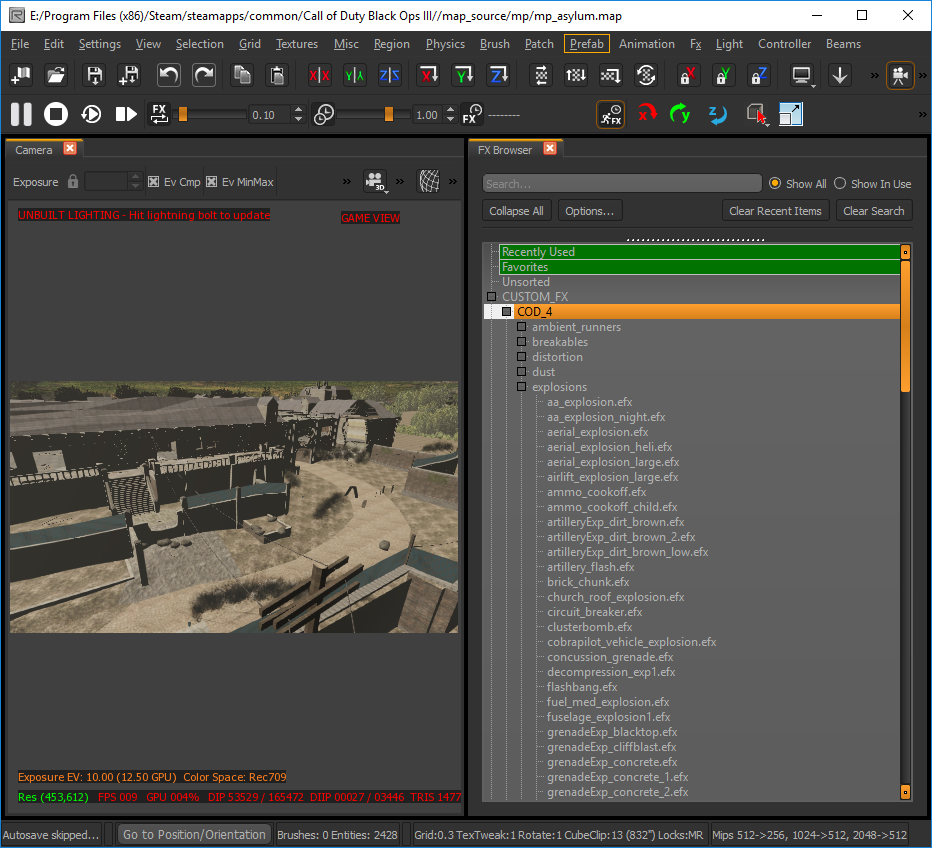Viewport: 932px width, 848px height.
Task: Click the time scale slider handle
Action: coord(389,114)
